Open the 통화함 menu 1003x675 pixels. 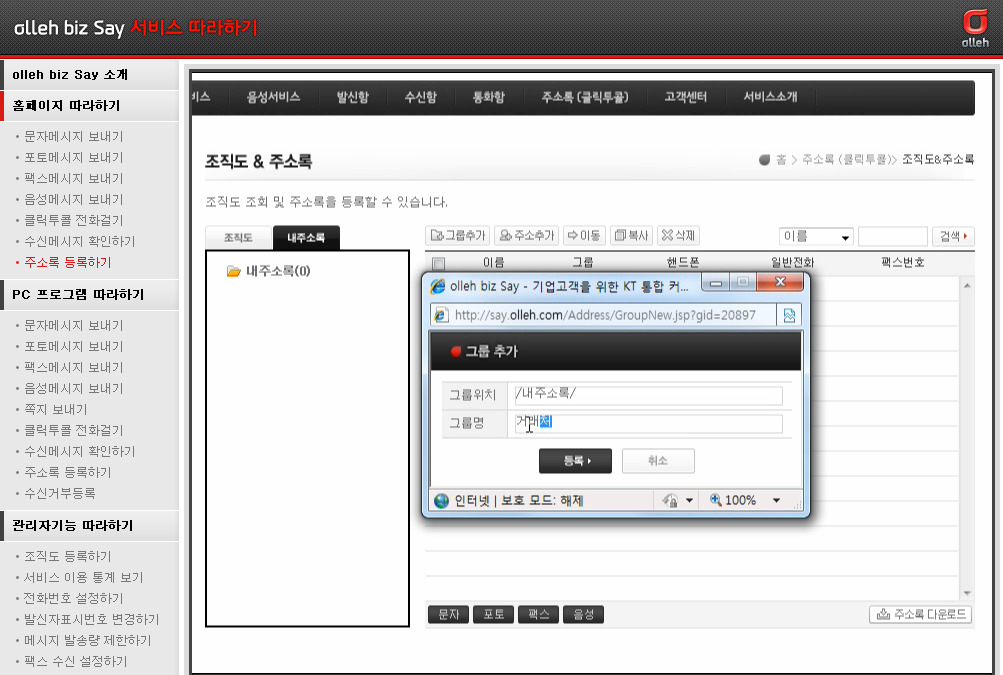488,97
